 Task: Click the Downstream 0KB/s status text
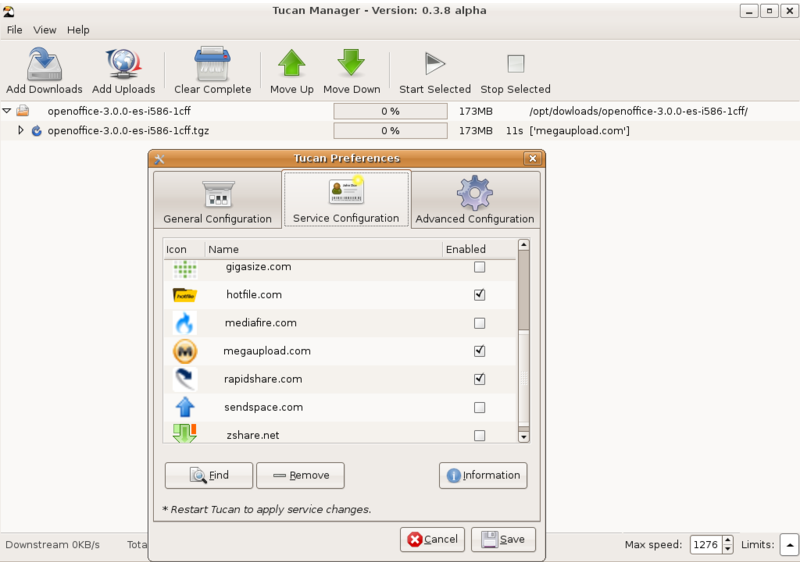pyautogui.click(x=53, y=545)
